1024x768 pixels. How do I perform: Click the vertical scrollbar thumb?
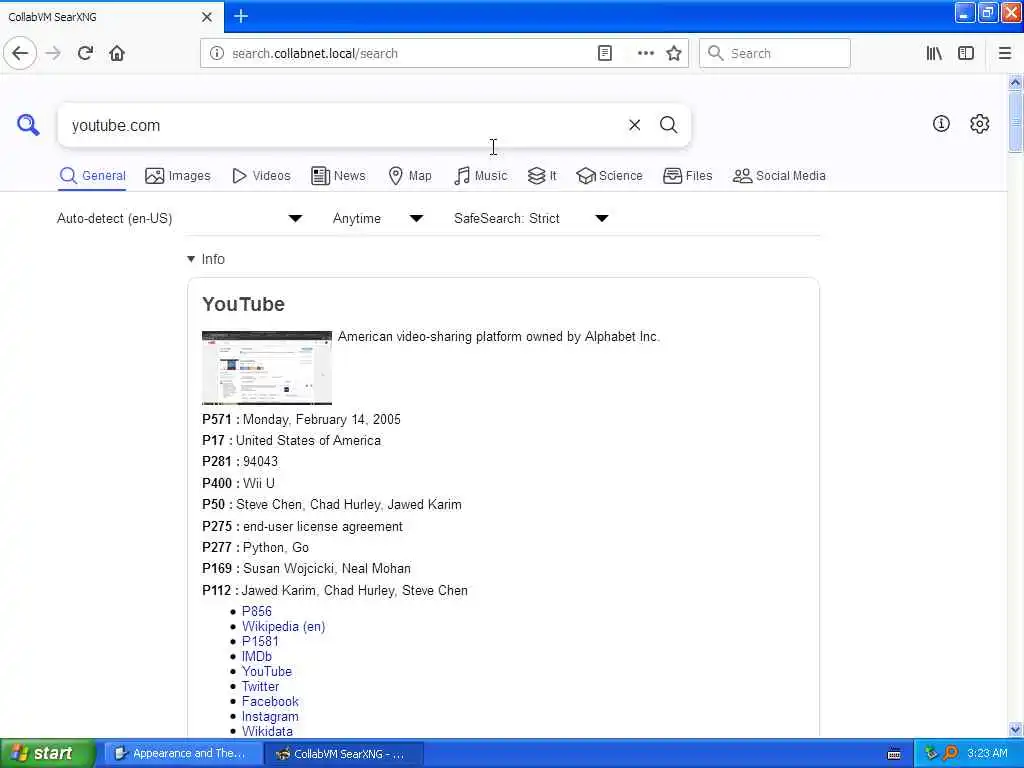coord(1015,122)
